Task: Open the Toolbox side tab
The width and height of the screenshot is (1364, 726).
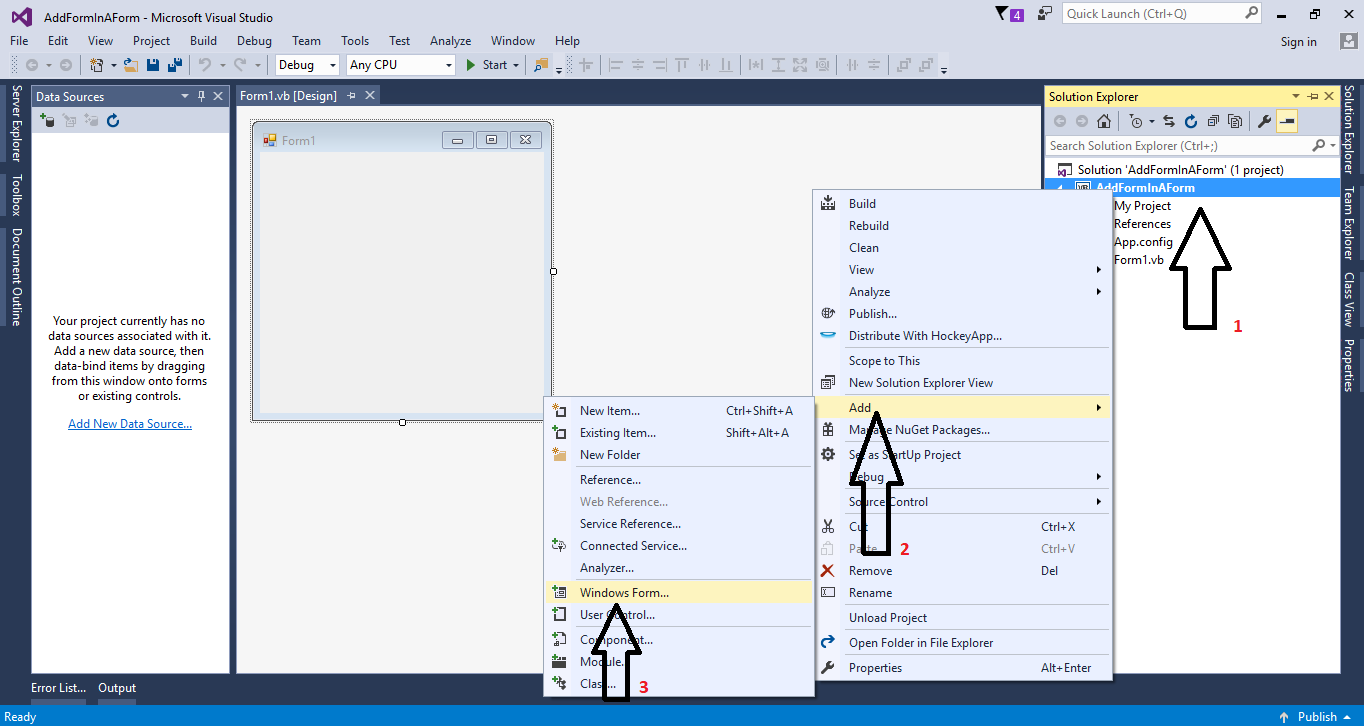Action: (16, 196)
